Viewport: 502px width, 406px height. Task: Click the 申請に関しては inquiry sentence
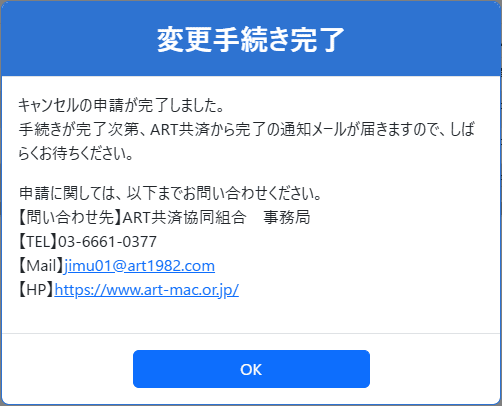pos(170,193)
